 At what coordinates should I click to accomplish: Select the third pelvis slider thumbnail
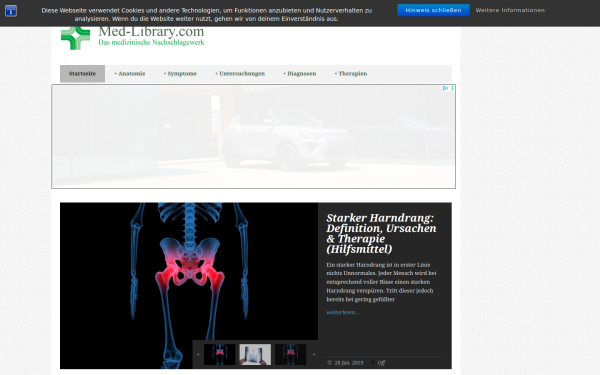click(x=290, y=354)
